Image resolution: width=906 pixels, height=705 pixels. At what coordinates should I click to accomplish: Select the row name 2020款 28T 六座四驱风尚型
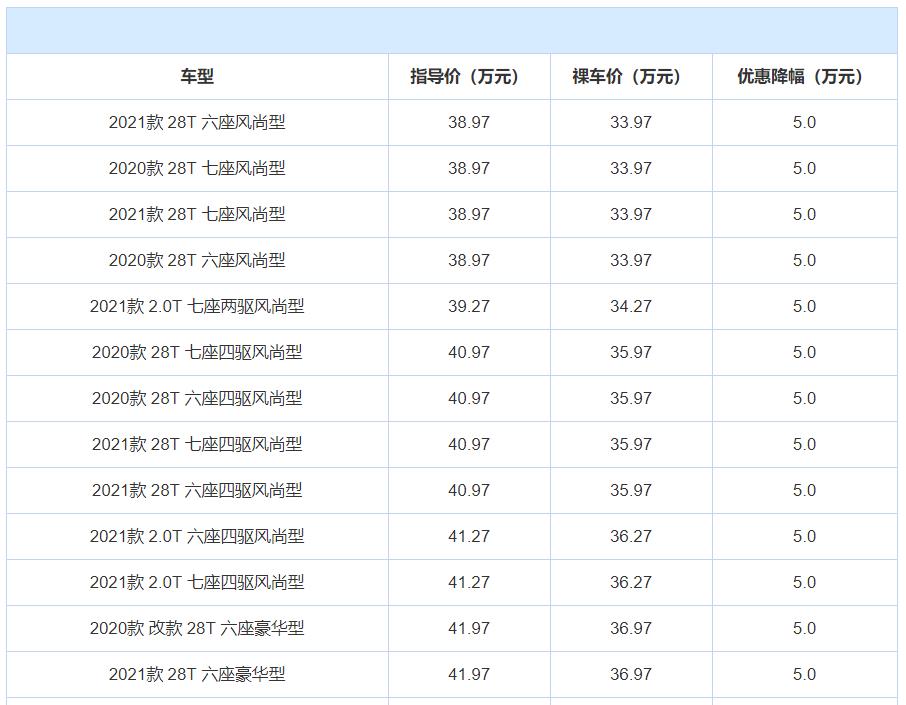pos(197,398)
